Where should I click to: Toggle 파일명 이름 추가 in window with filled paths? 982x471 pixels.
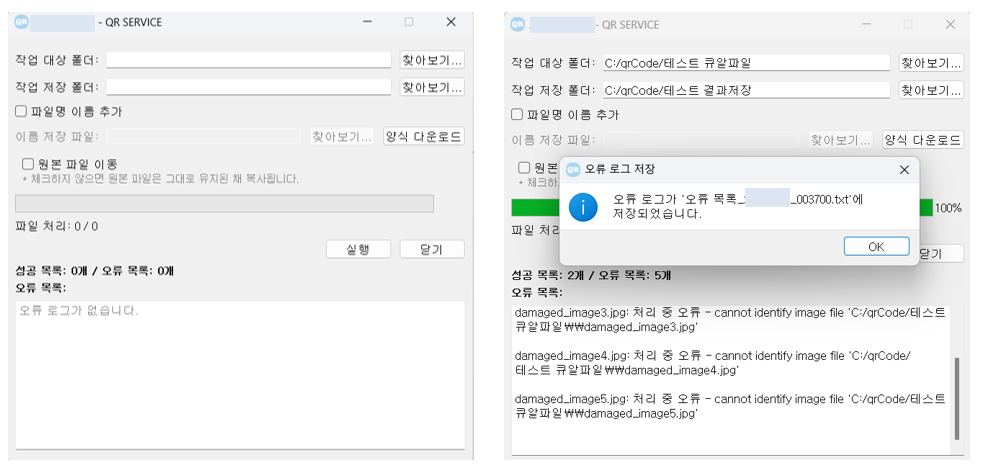coord(517,115)
